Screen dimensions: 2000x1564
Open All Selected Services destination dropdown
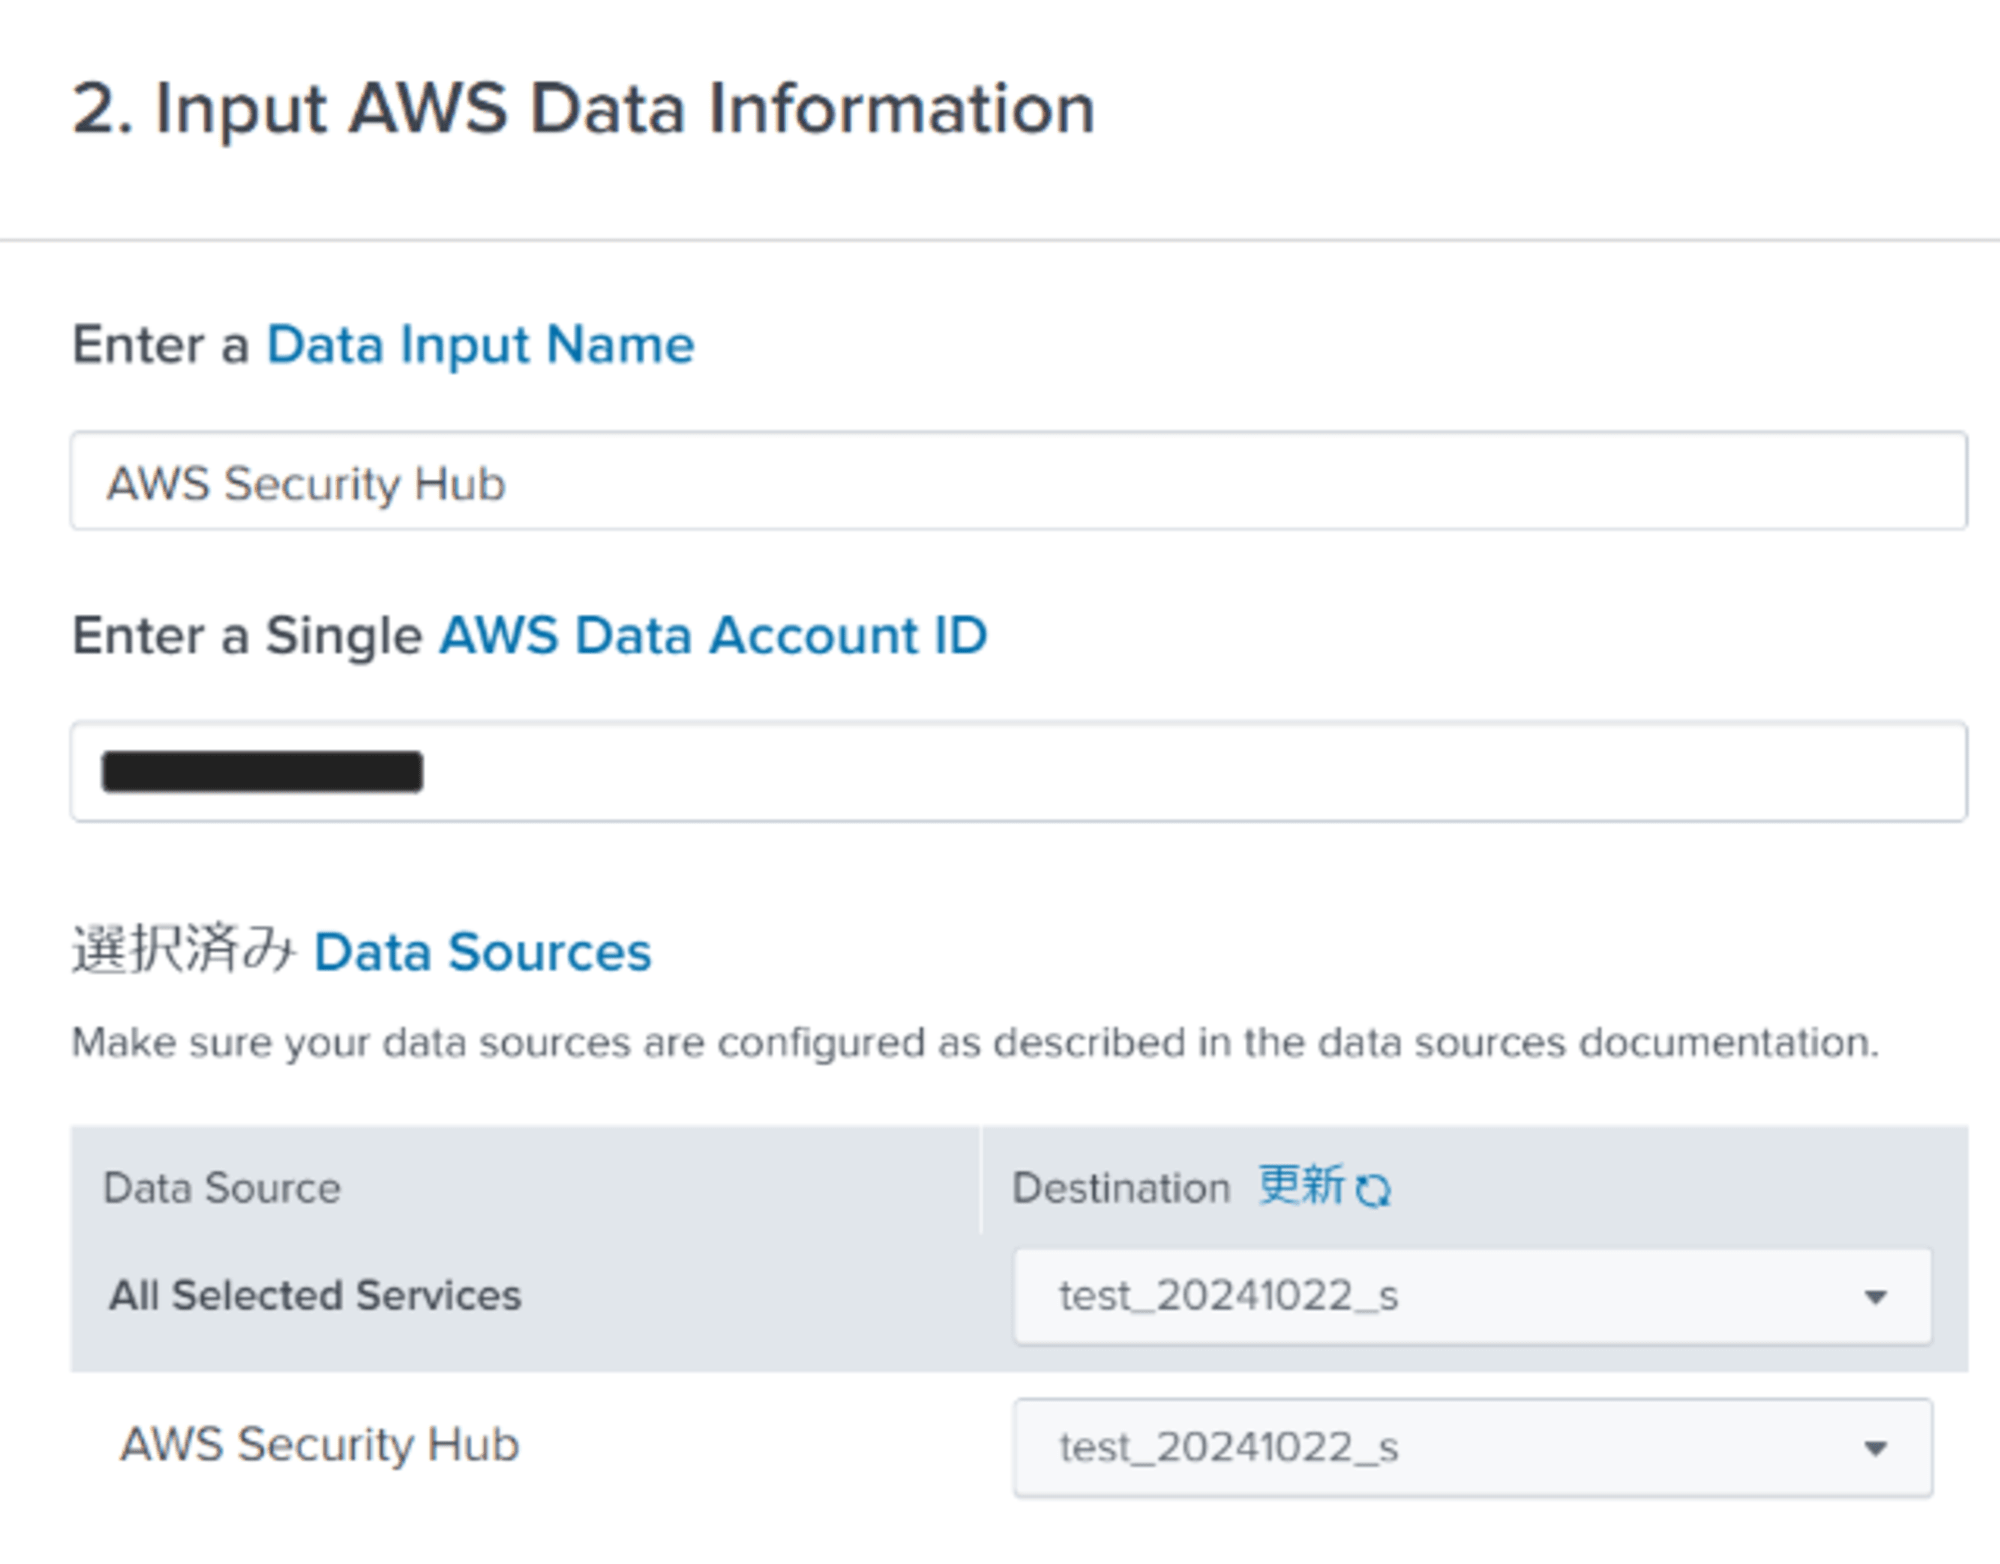(1472, 1296)
